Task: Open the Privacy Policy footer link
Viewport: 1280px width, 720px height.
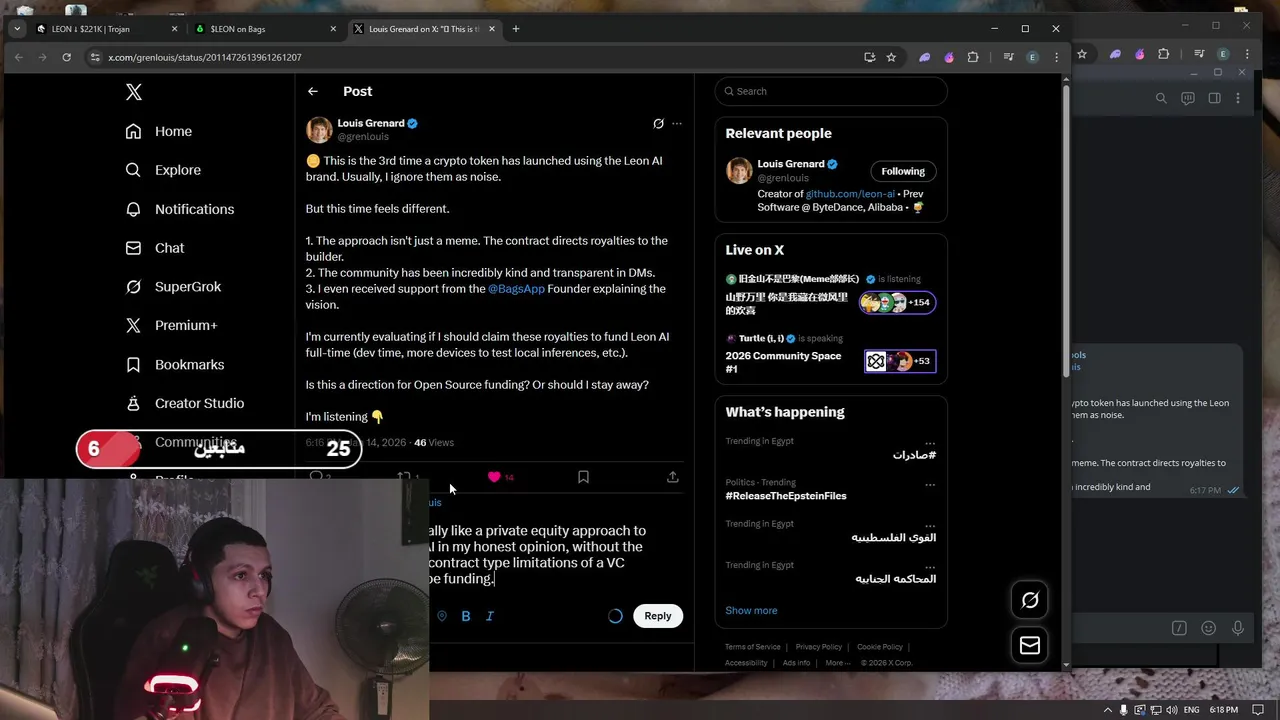Action: (819, 647)
